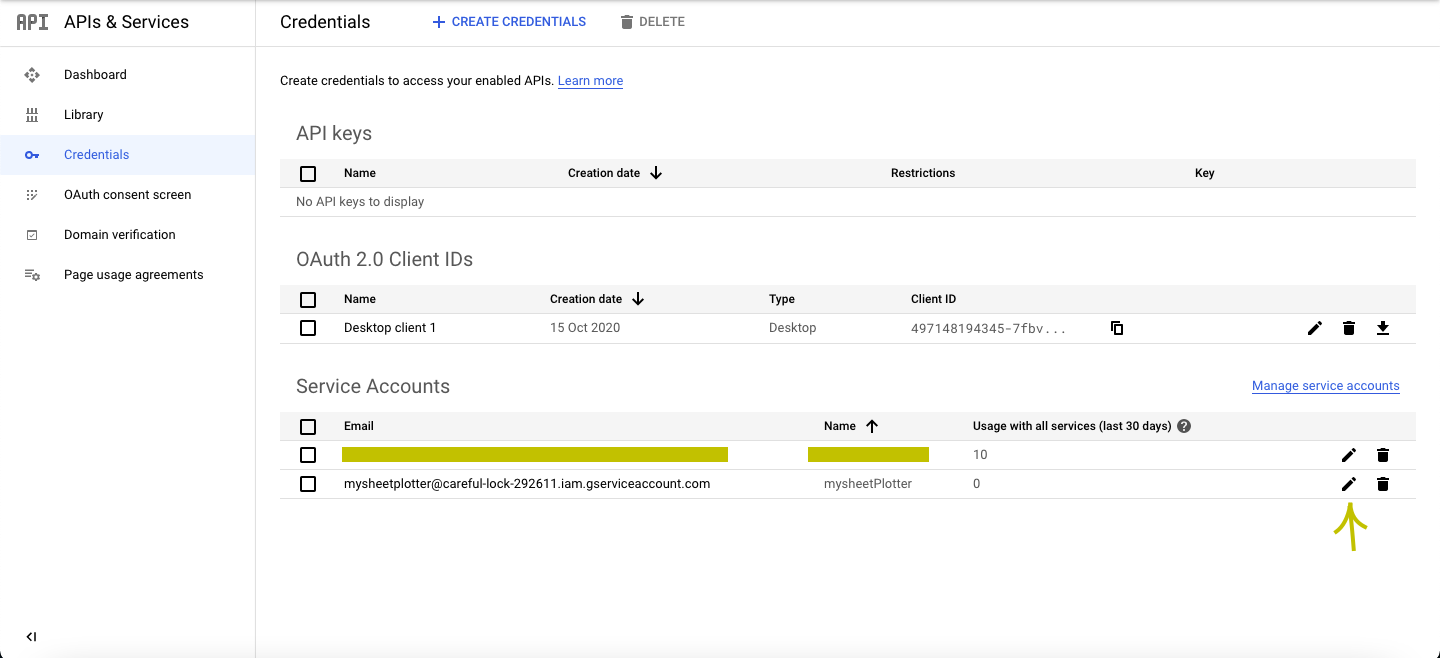Edit the mysheetplotter service account
The image size is (1440, 658).
[x=1349, y=484]
